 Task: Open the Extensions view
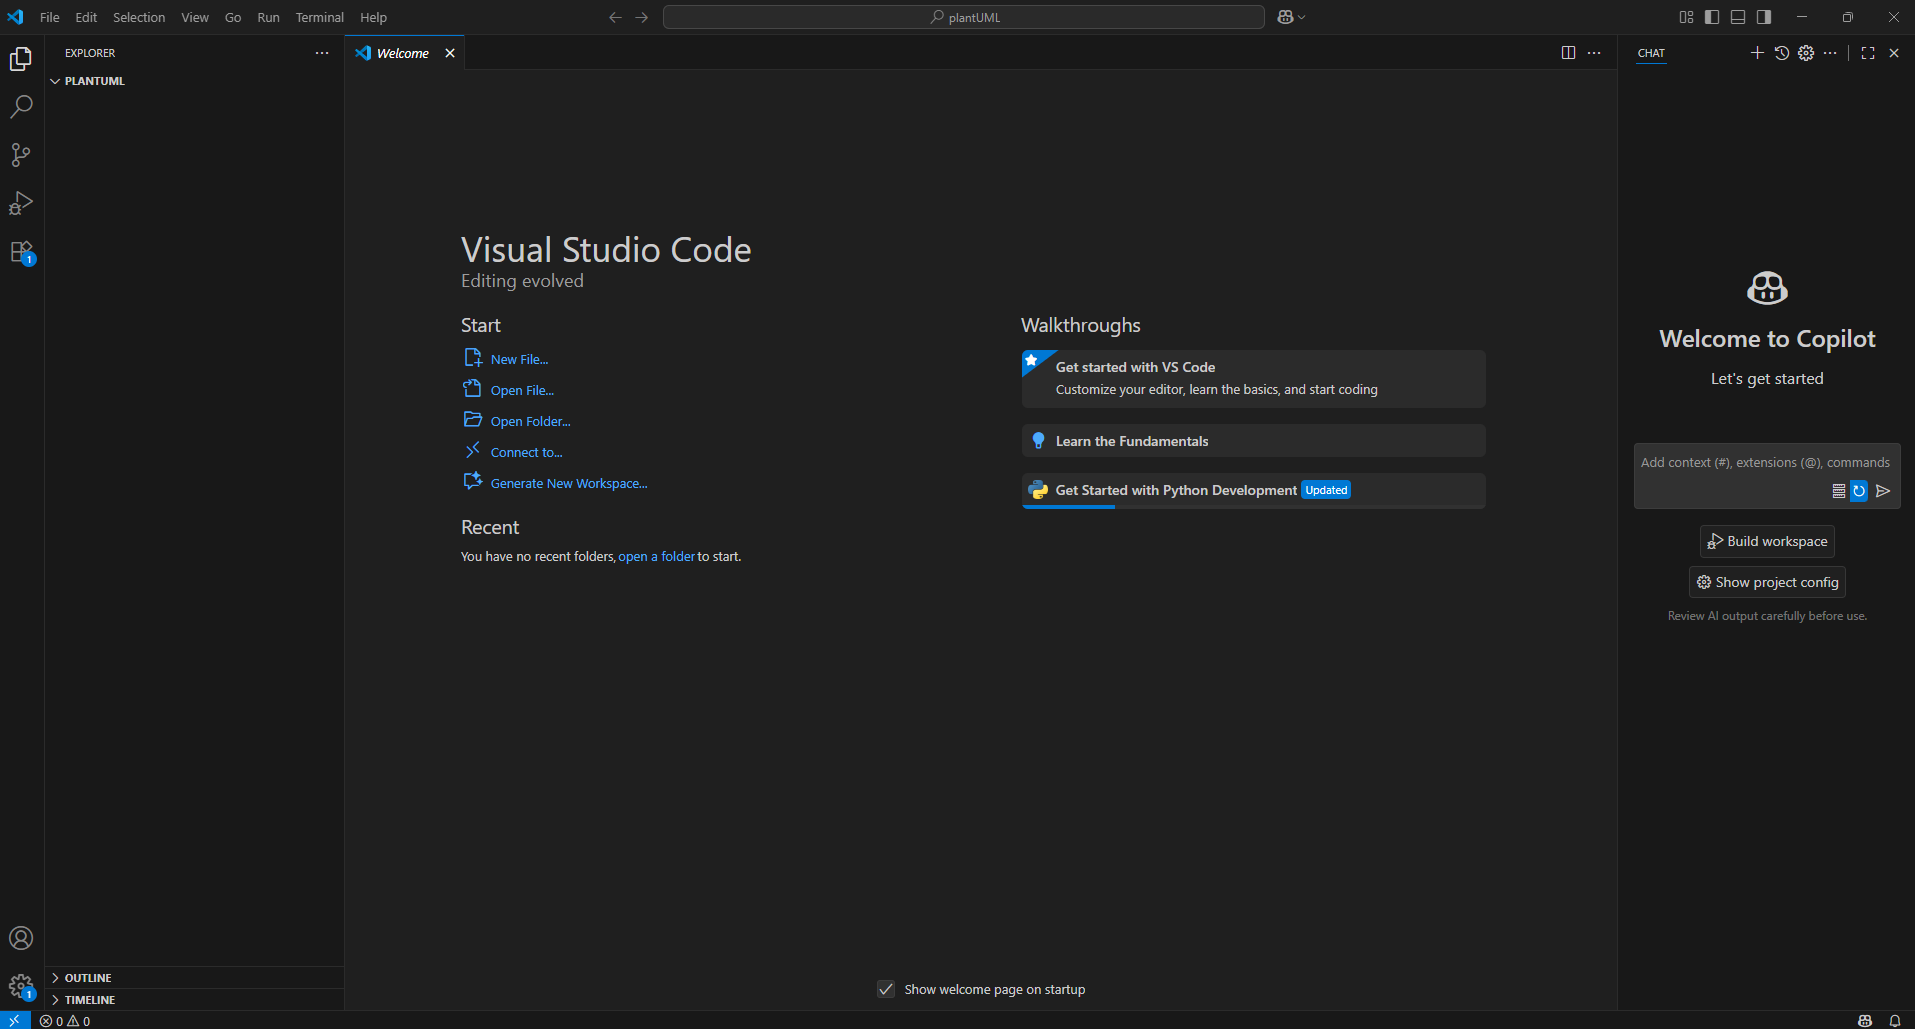21,252
